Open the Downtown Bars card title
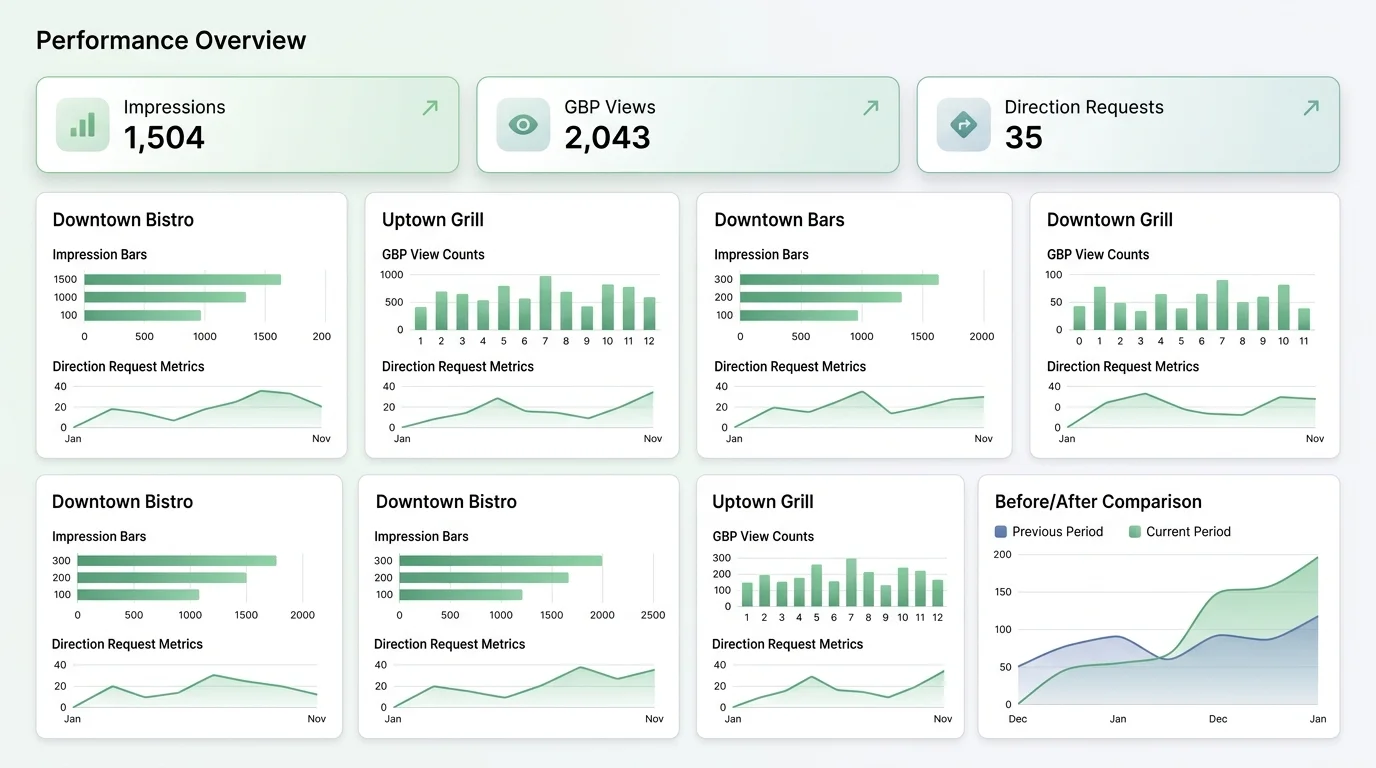Image resolution: width=1376 pixels, height=768 pixels. 779,220
